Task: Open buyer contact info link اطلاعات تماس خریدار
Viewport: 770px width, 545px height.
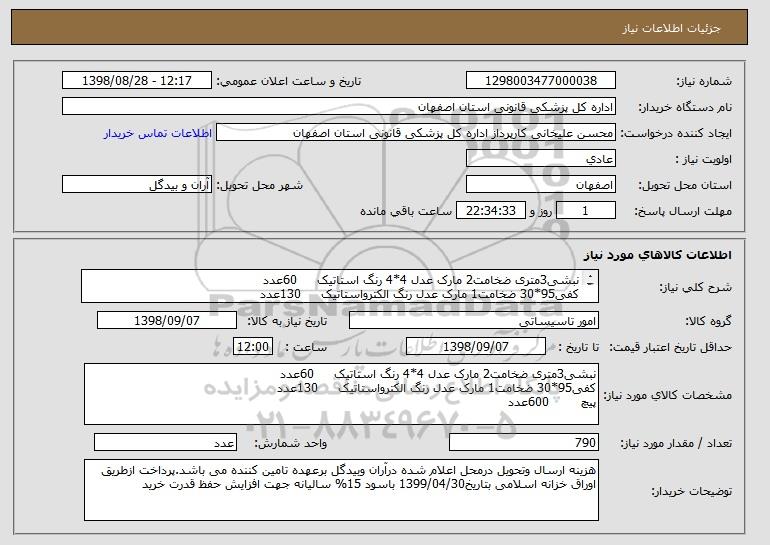Action: coord(158,133)
